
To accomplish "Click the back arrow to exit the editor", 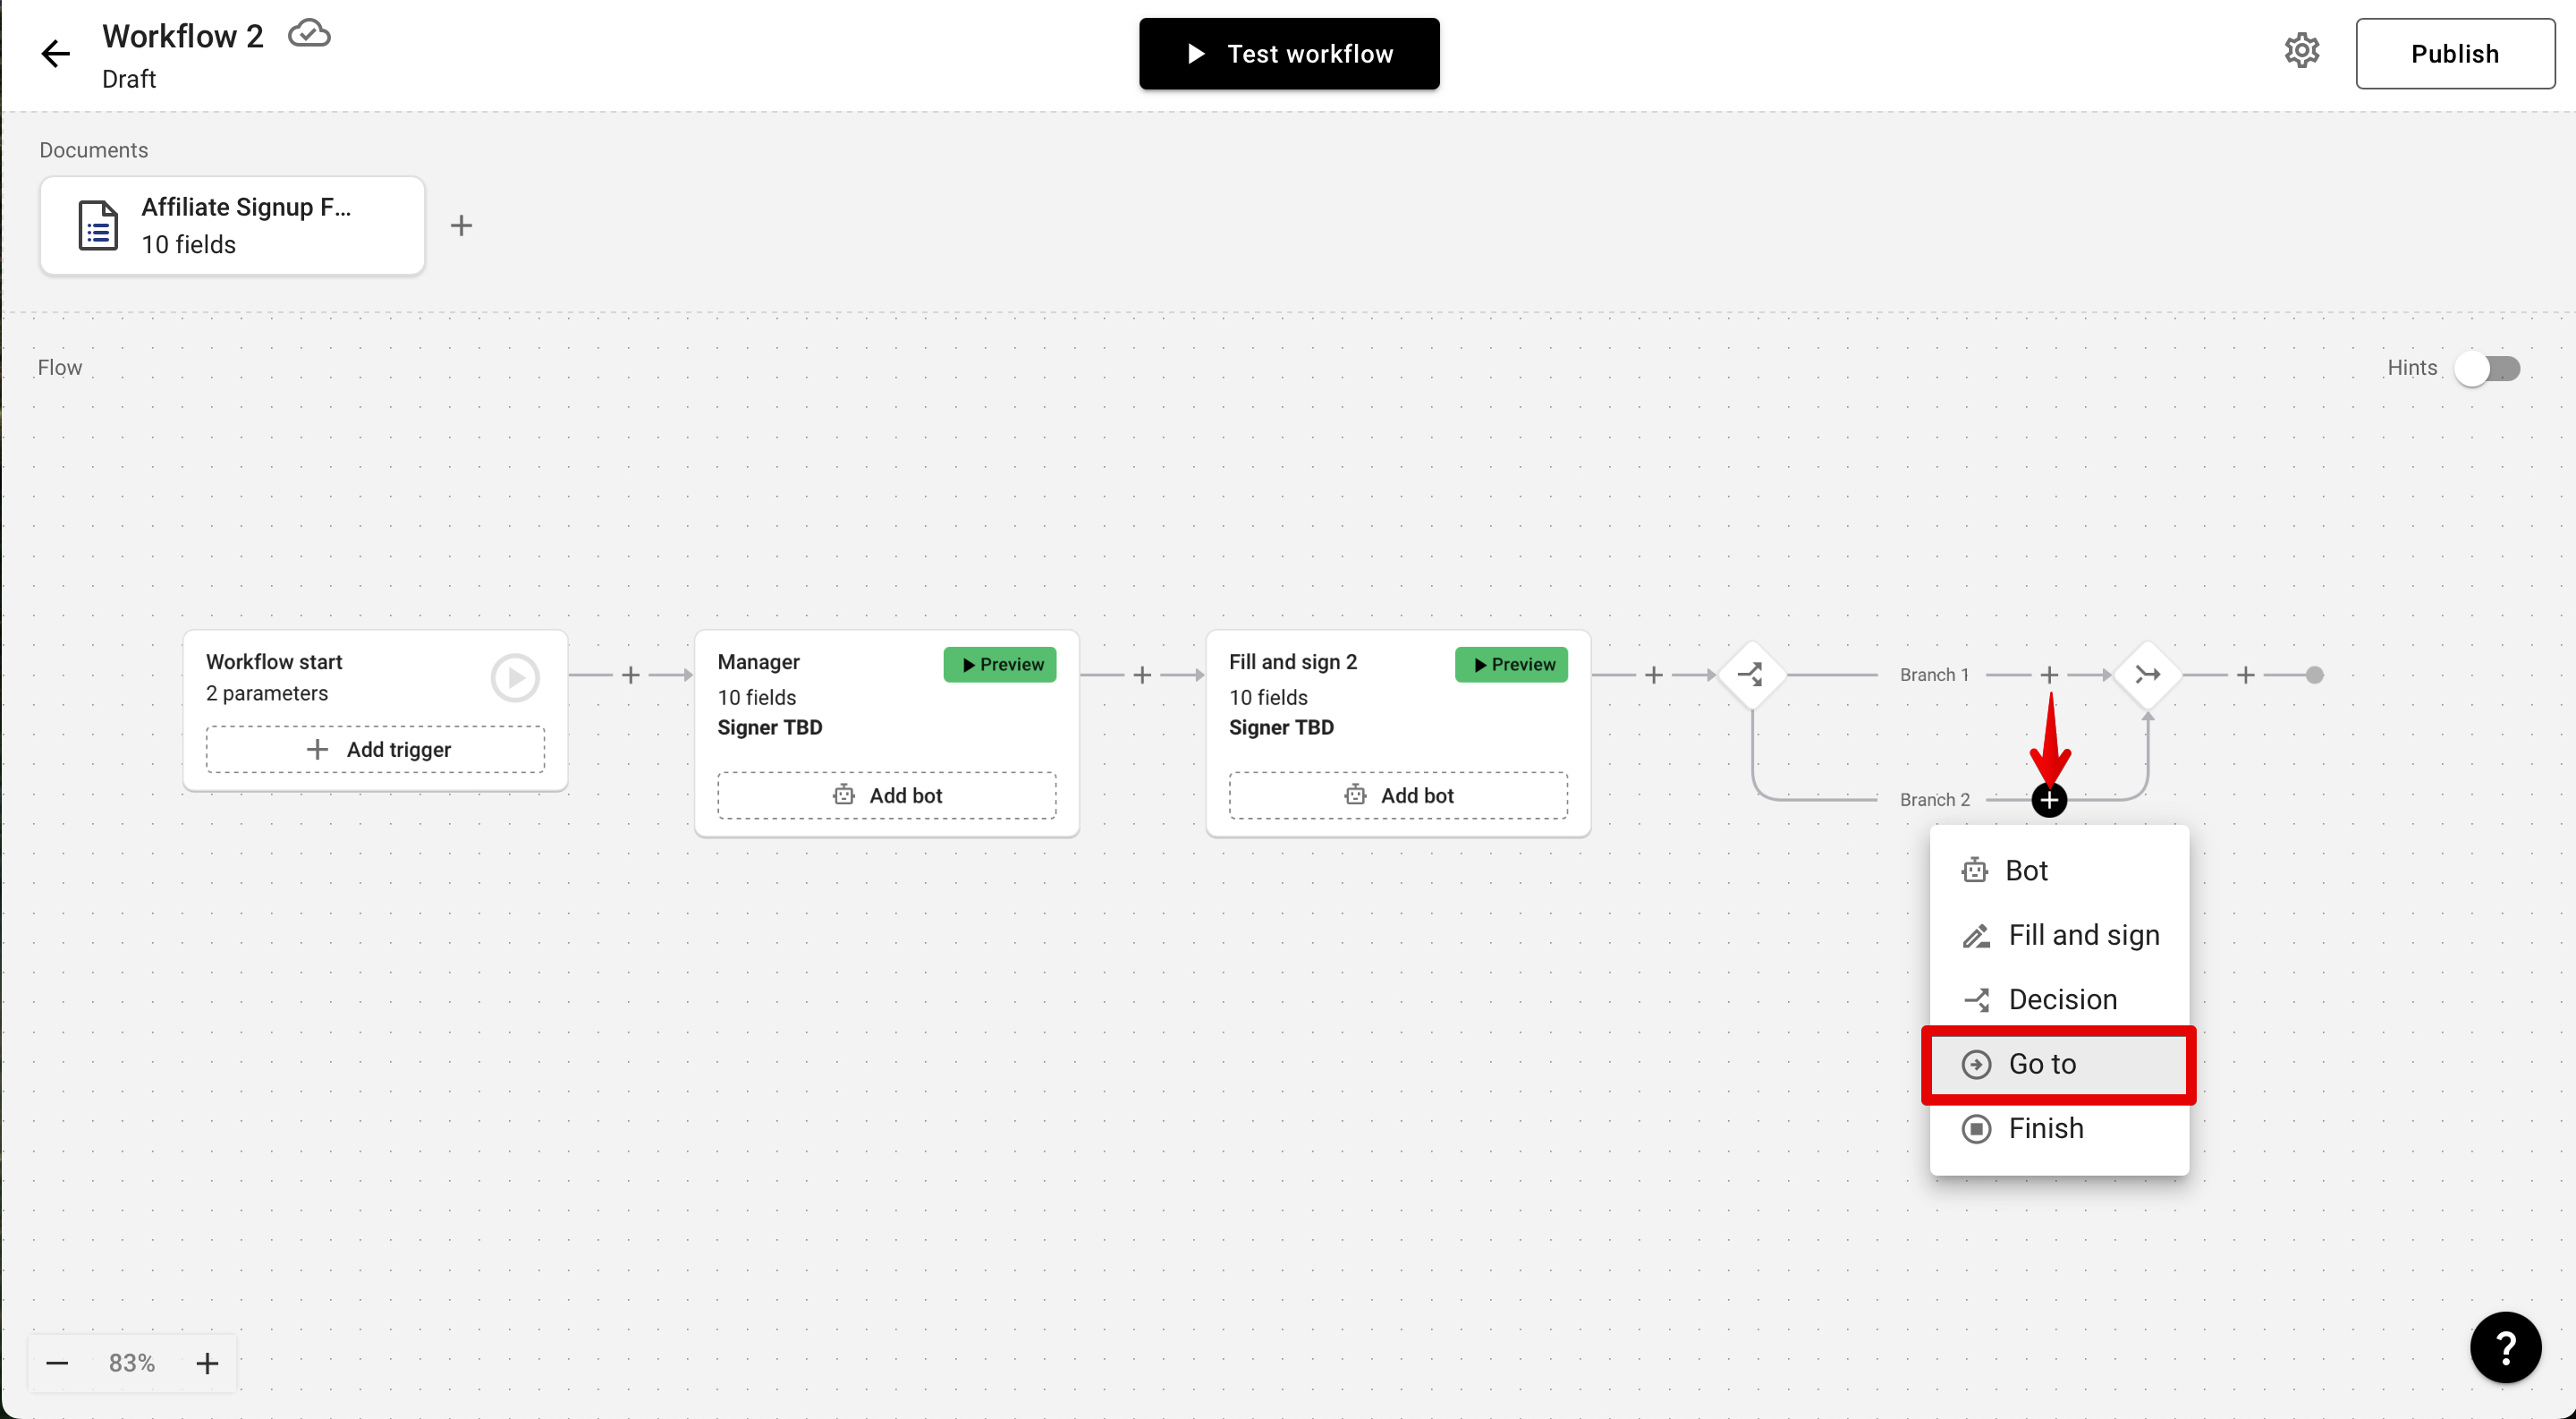I will coord(55,53).
